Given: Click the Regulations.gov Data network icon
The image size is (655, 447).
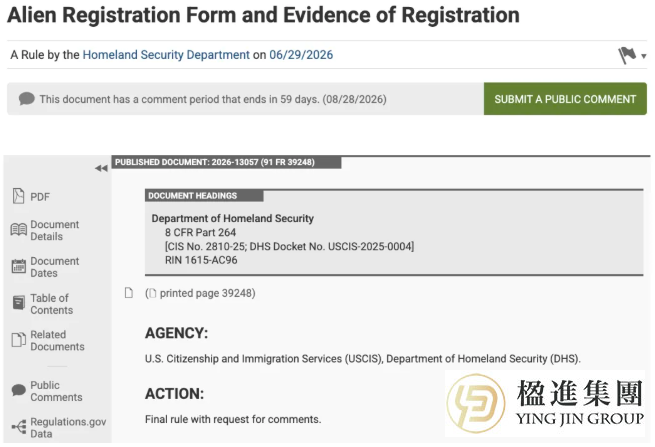Looking at the screenshot, I should pos(18,427).
